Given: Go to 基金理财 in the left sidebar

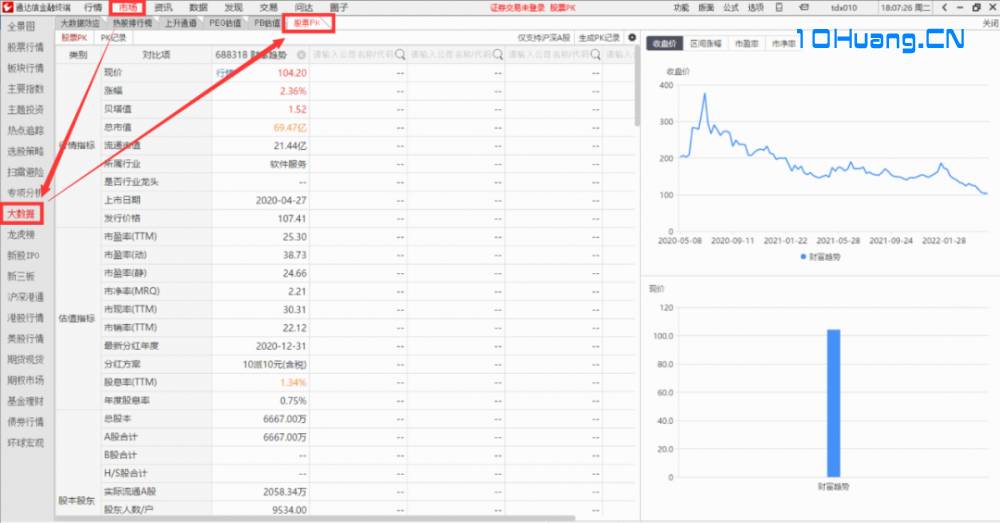Looking at the screenshot, I should click(26, 401).
